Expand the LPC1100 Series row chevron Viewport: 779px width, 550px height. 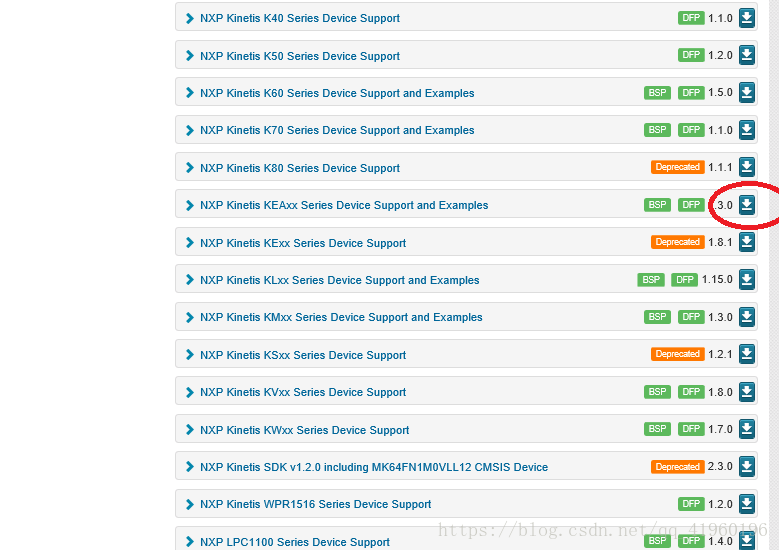tap(189, 542)
